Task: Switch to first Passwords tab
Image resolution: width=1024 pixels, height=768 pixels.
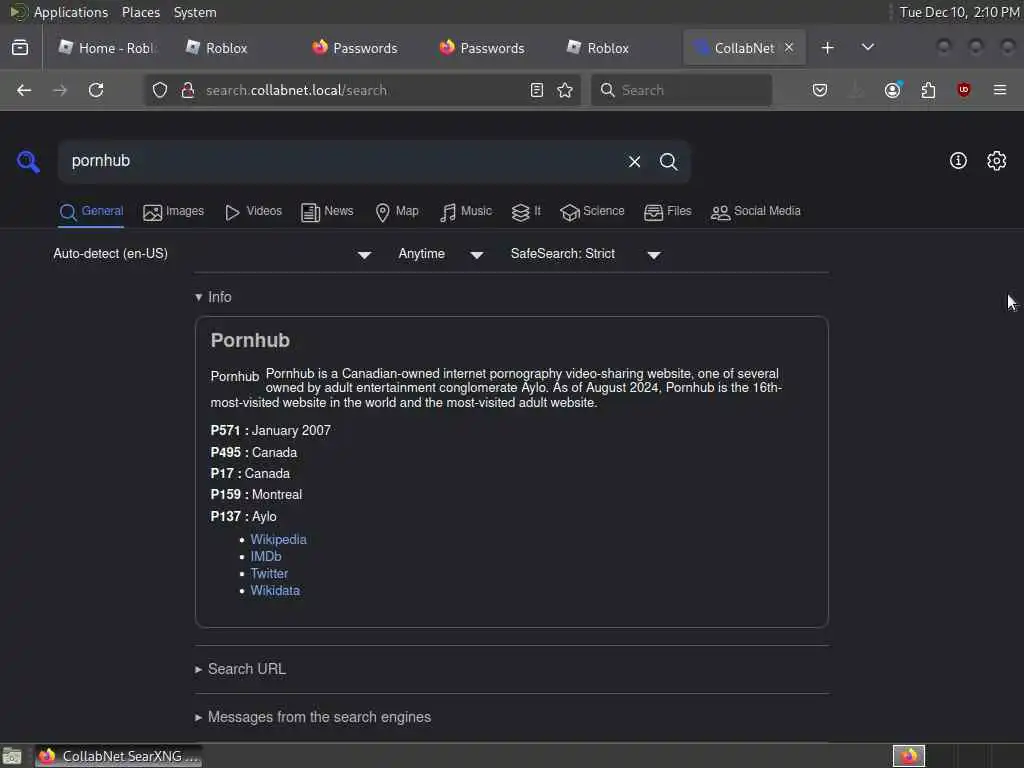Action: pos(355,48)
